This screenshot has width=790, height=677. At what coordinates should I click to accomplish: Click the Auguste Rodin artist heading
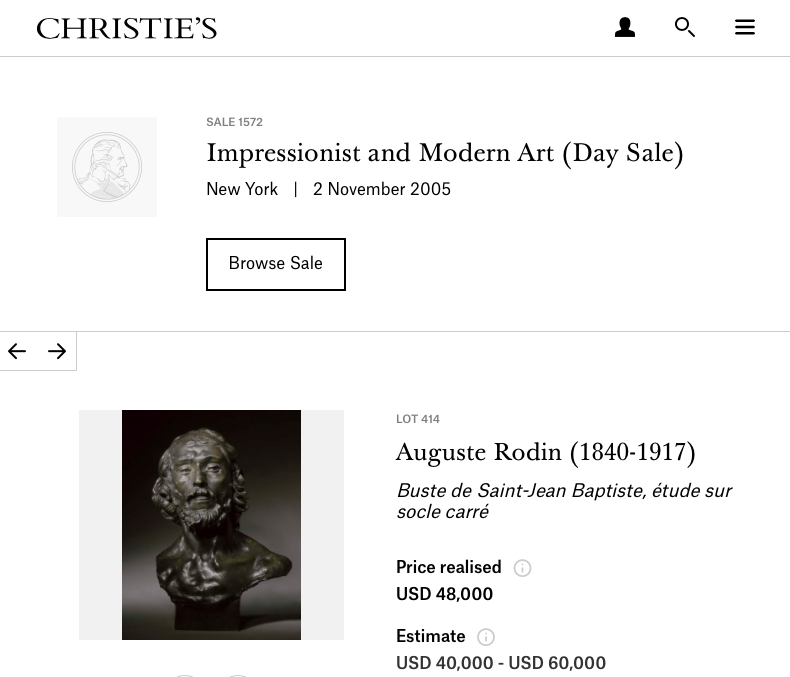[x=546, y=452]
